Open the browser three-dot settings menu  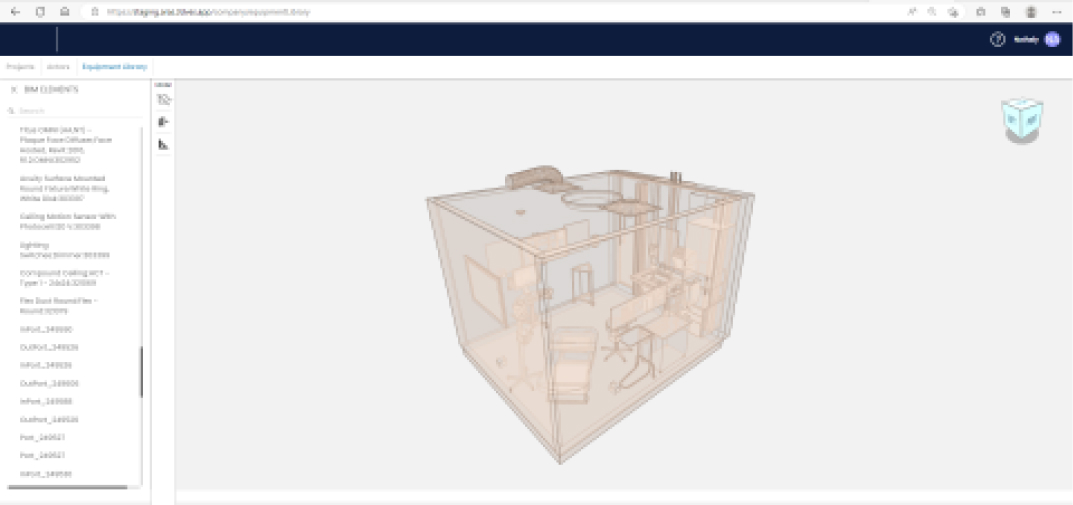point(1056,11)
